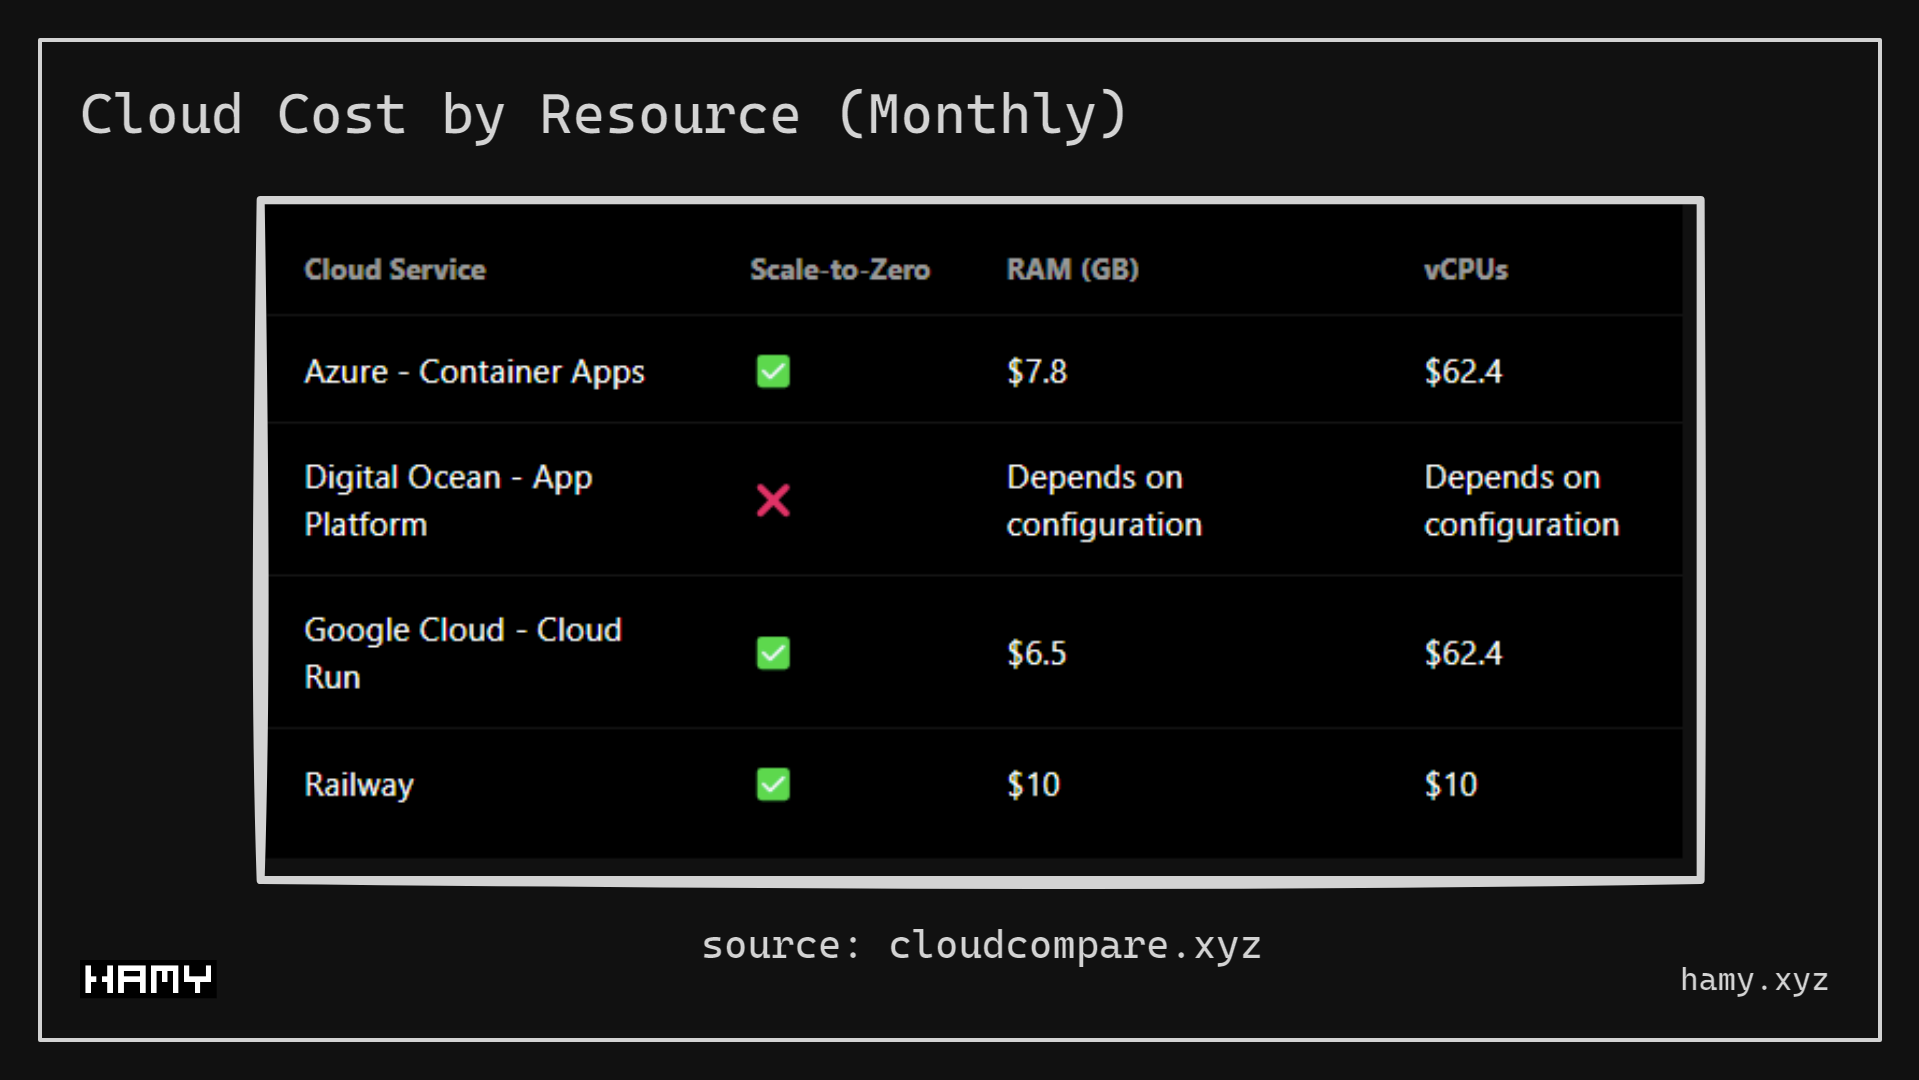
Task: Click the RAM (GB) column header
Action: coord(1072,269)
